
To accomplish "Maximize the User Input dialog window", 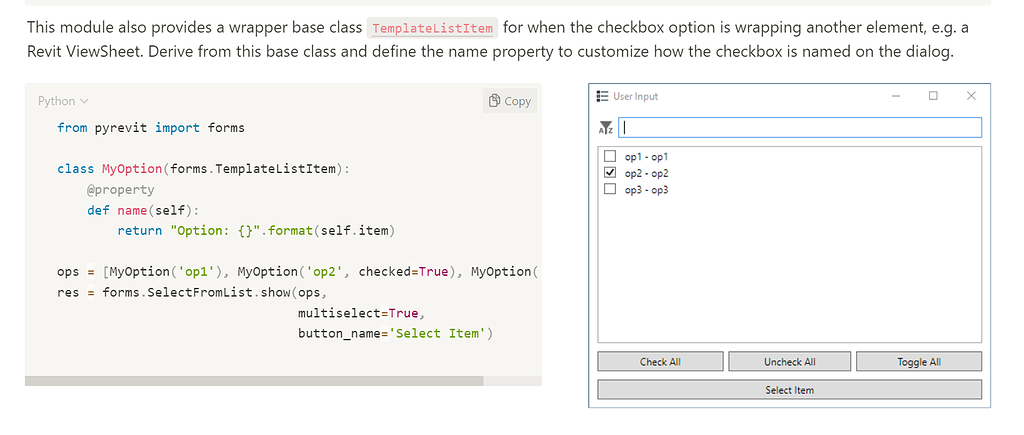I will pyautogui.click(x=933, y=96).
